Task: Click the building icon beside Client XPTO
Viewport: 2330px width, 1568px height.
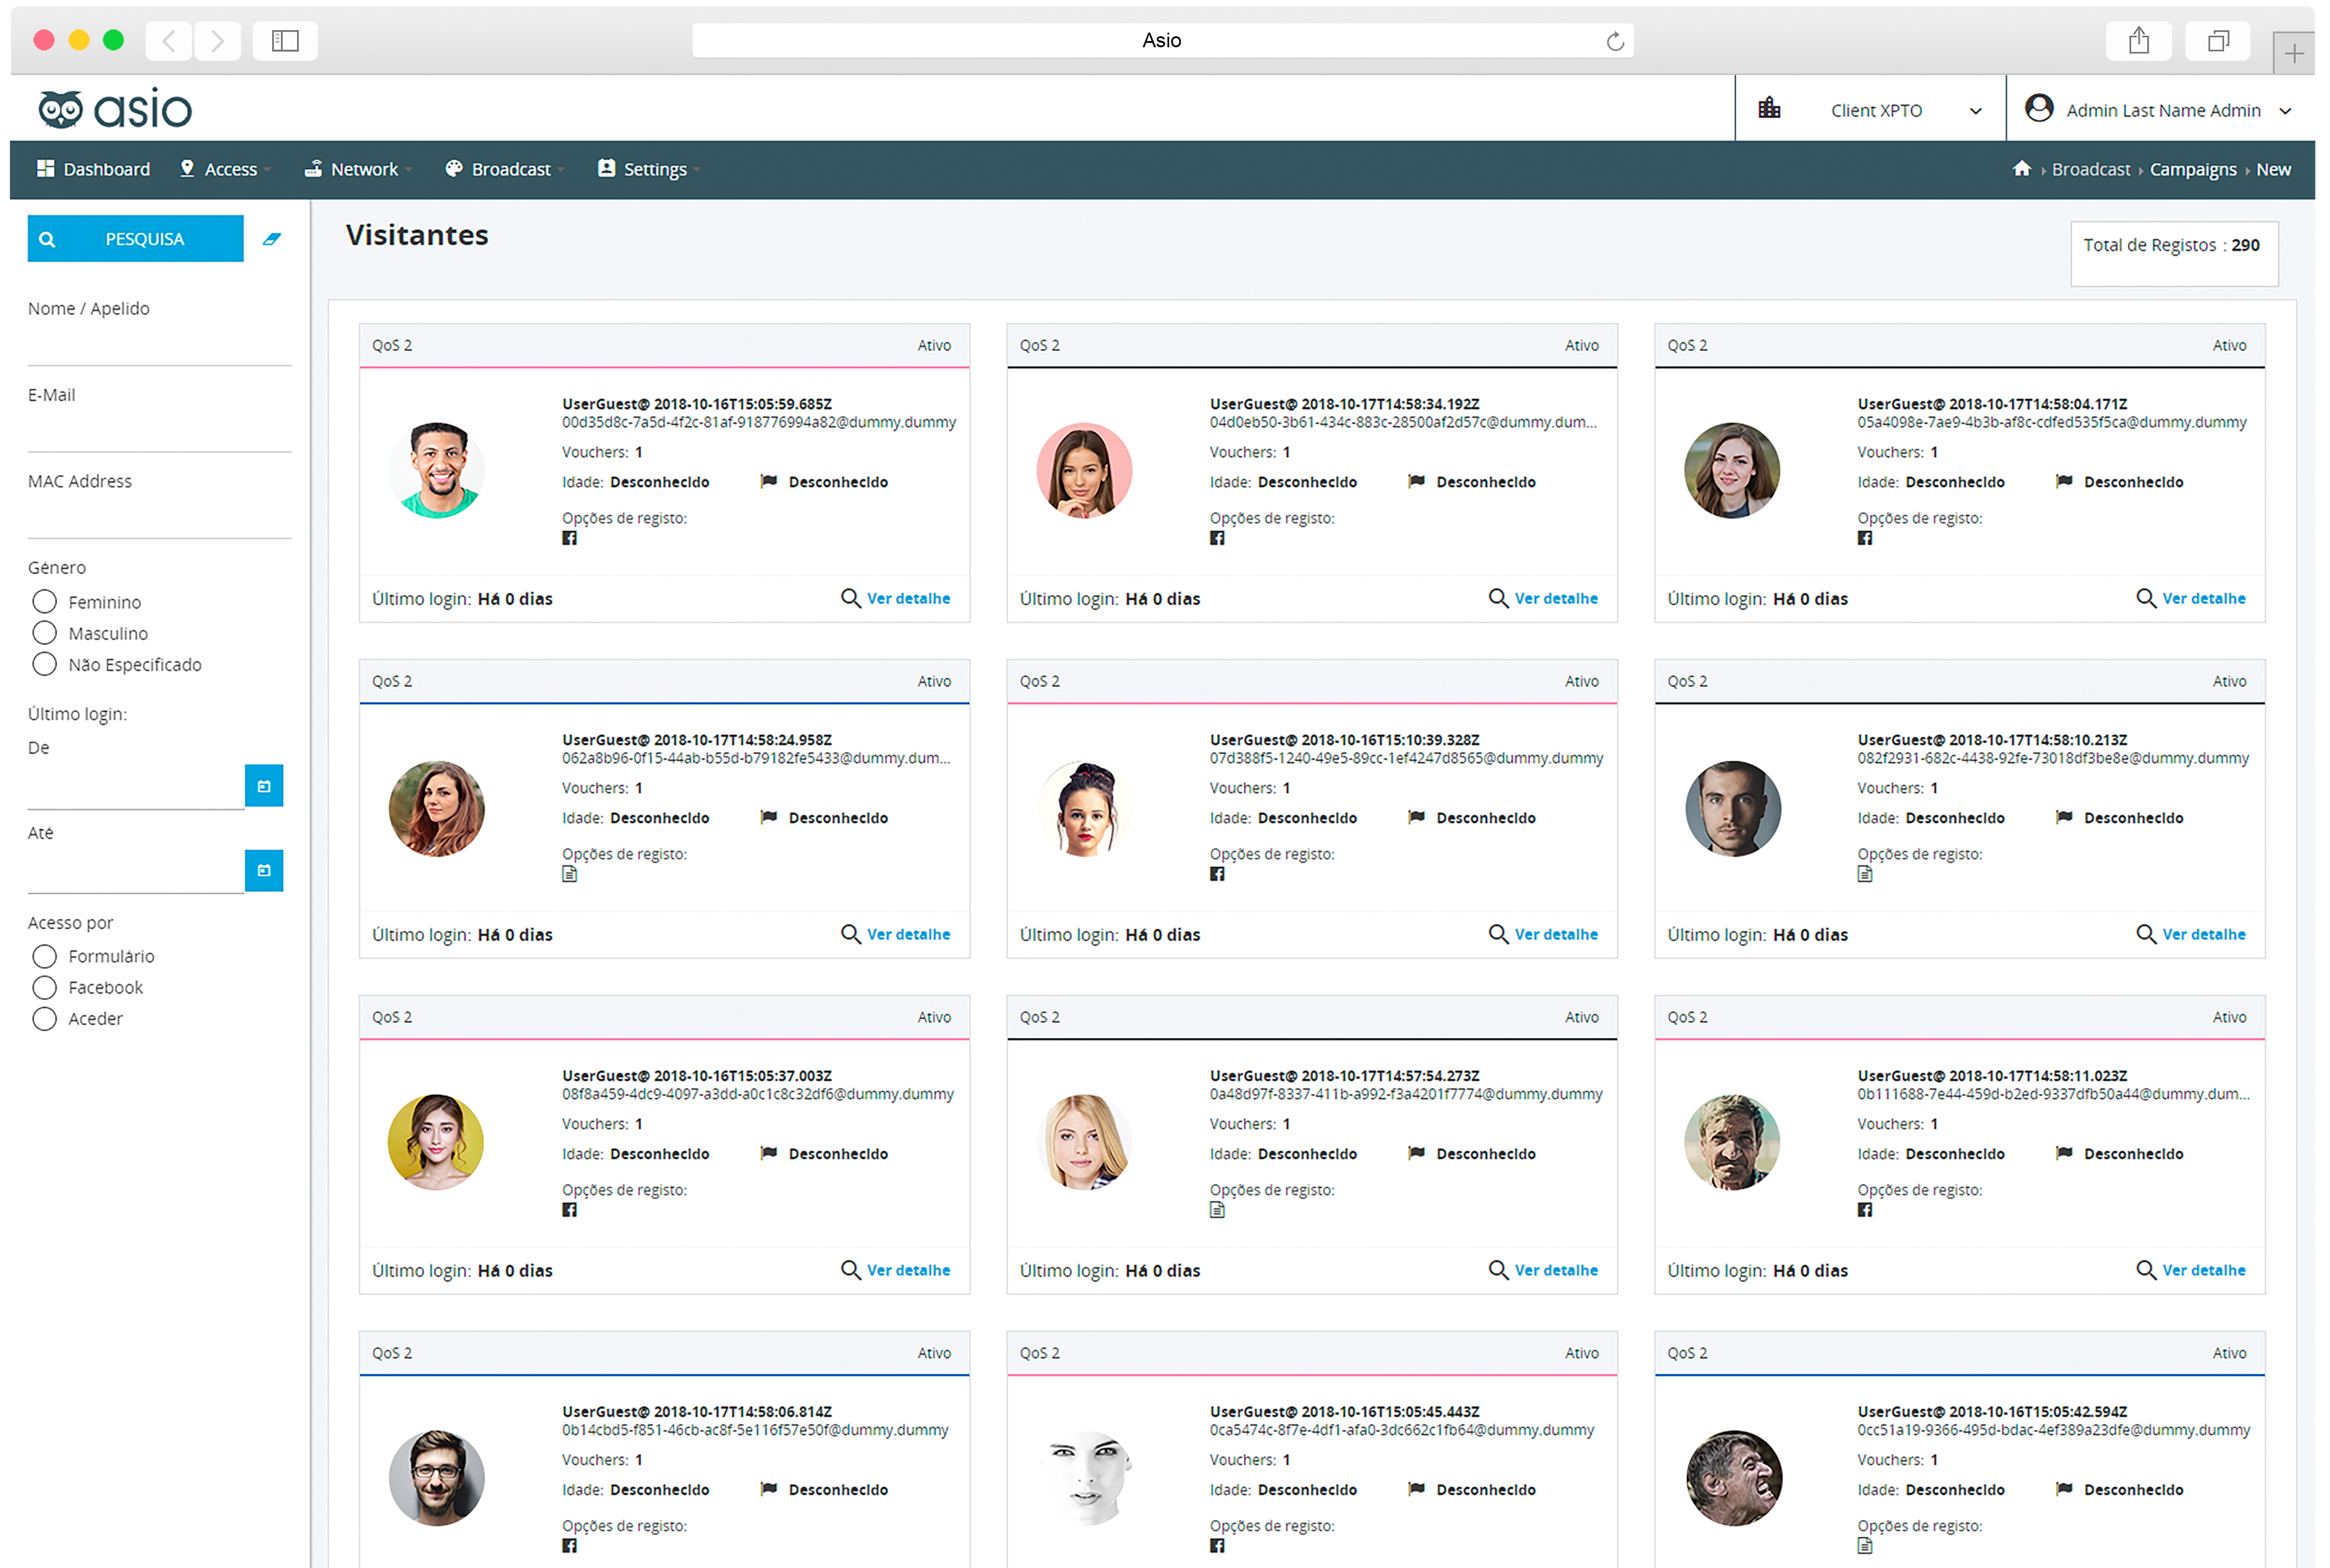Action: click(1769, 108)
